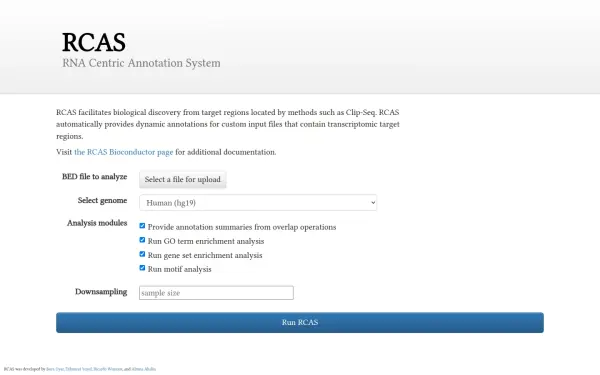This screenshot has width=600, height=375.
Task: Click the 'Run GO term enrichment analysis' label
Action: (206, 241)
